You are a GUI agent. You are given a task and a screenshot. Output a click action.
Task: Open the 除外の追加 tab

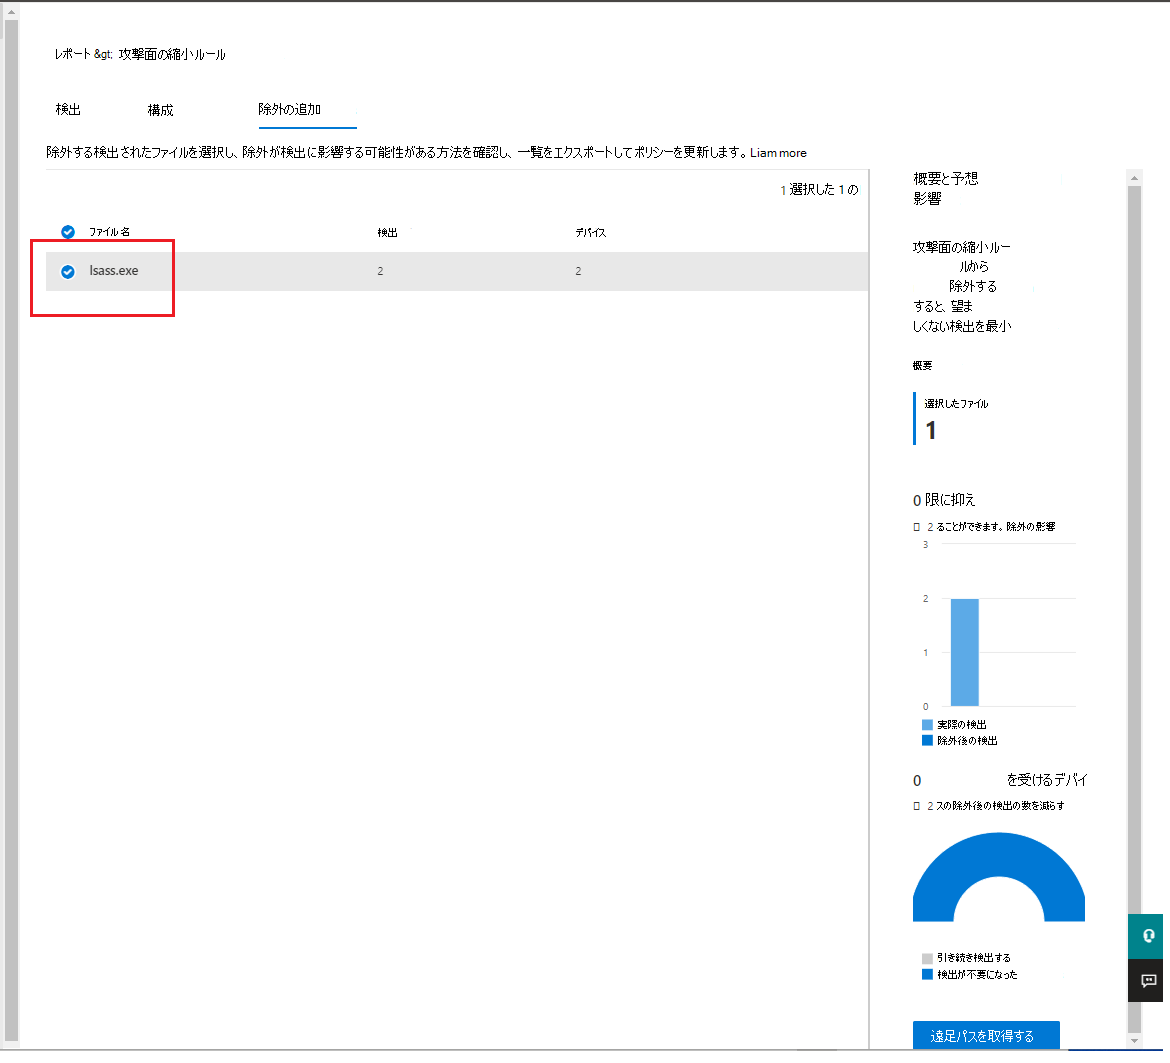289,109
